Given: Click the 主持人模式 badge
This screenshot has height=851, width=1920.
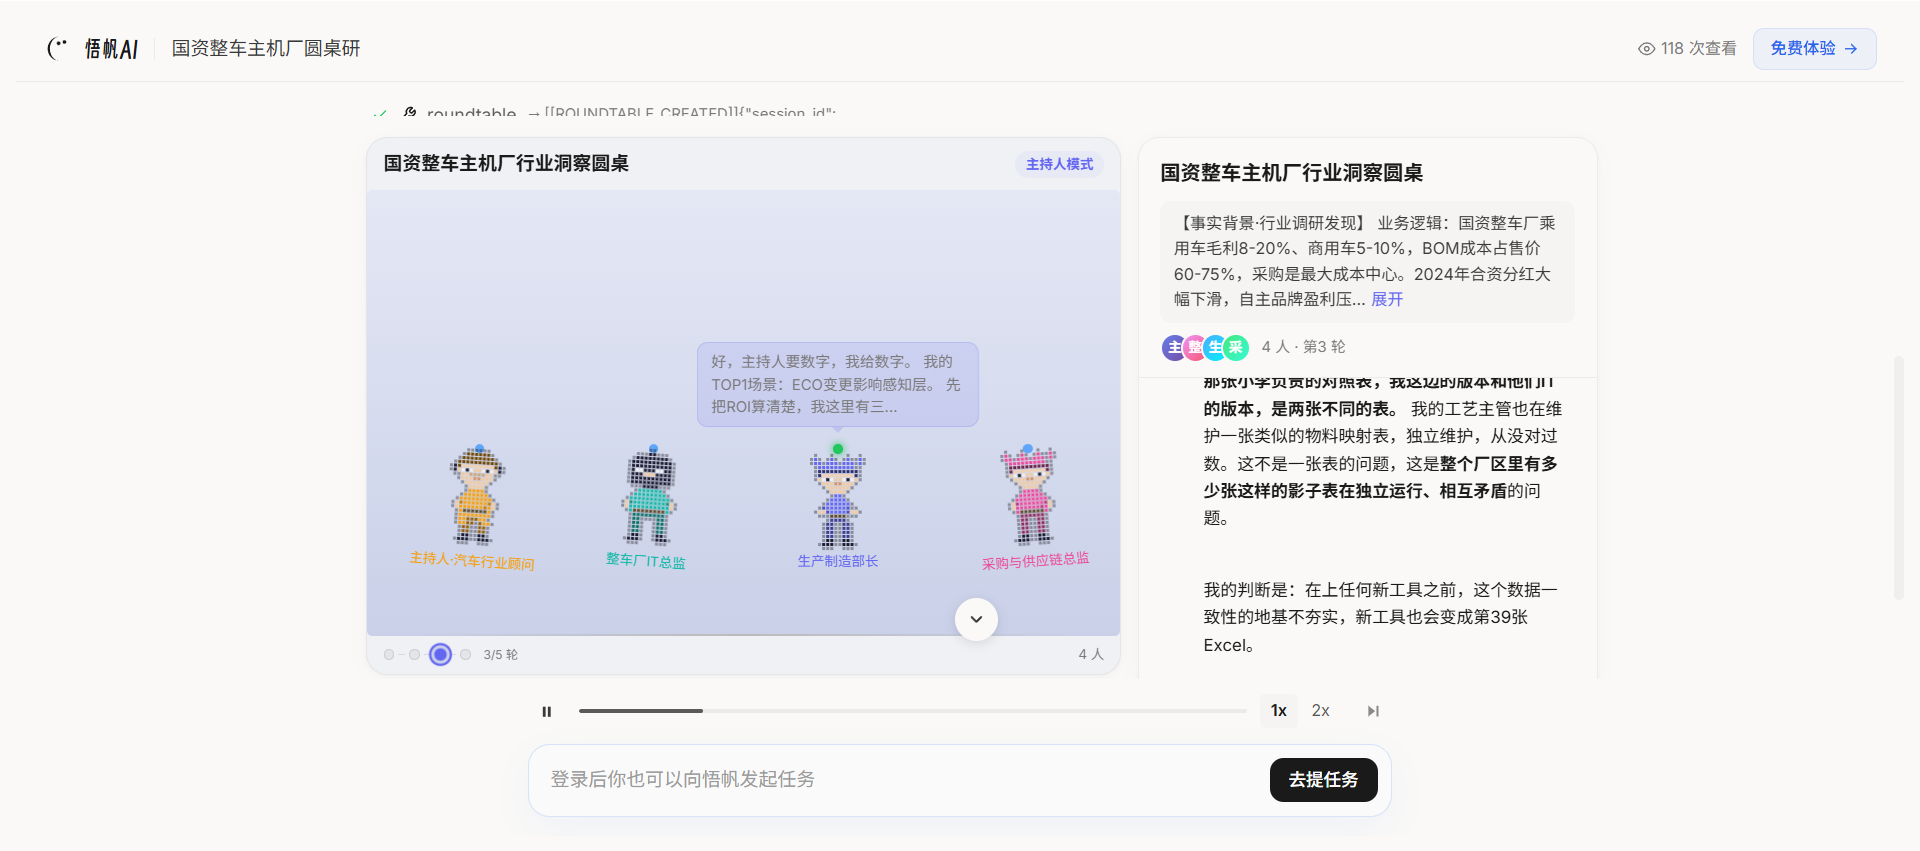Looking at the screenshot, I should (1059, 164).
